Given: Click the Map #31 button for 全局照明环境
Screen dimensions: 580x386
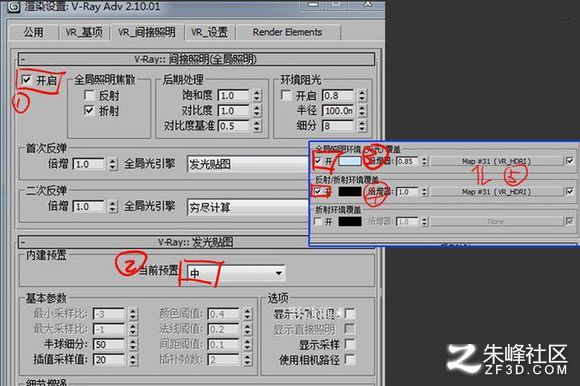Looking at the screenshot, I should pyautogui.click(x=496, y=161).
